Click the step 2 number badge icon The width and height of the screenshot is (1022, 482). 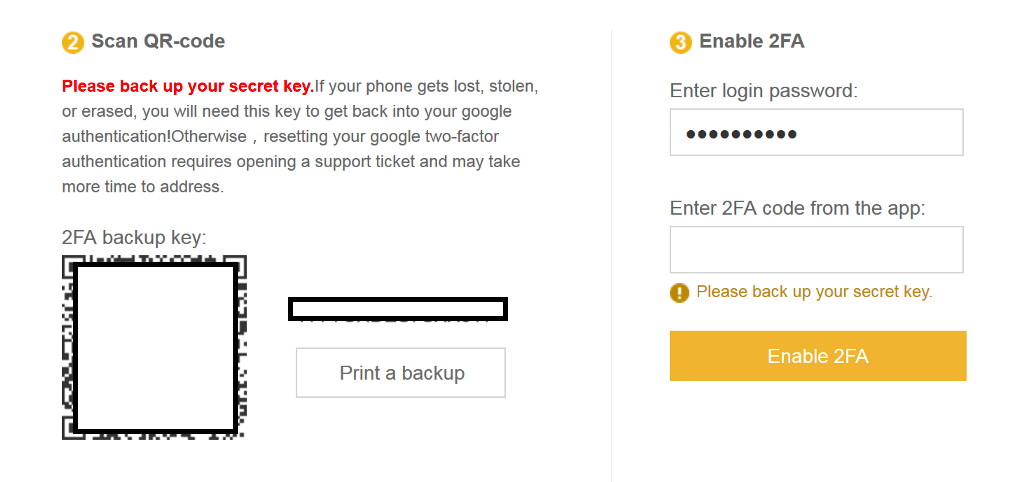click(73, 43)
